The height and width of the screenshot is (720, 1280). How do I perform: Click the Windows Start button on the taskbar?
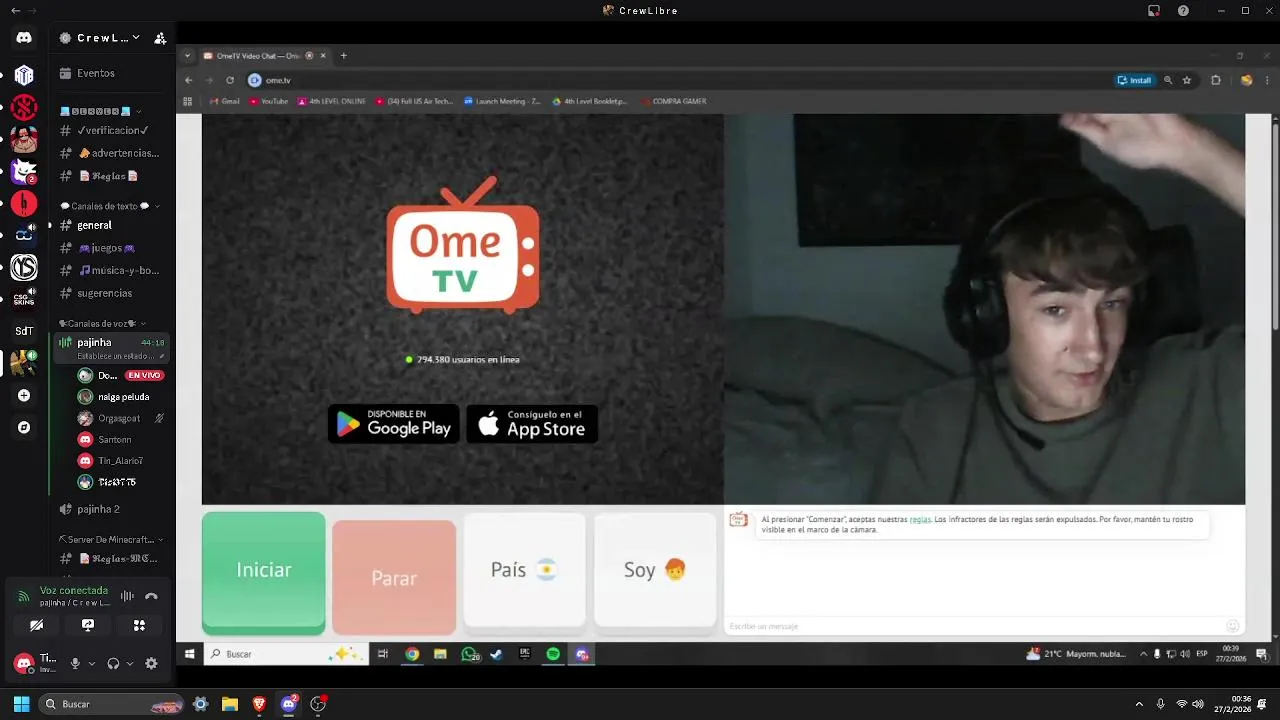(x=21, y=704)
